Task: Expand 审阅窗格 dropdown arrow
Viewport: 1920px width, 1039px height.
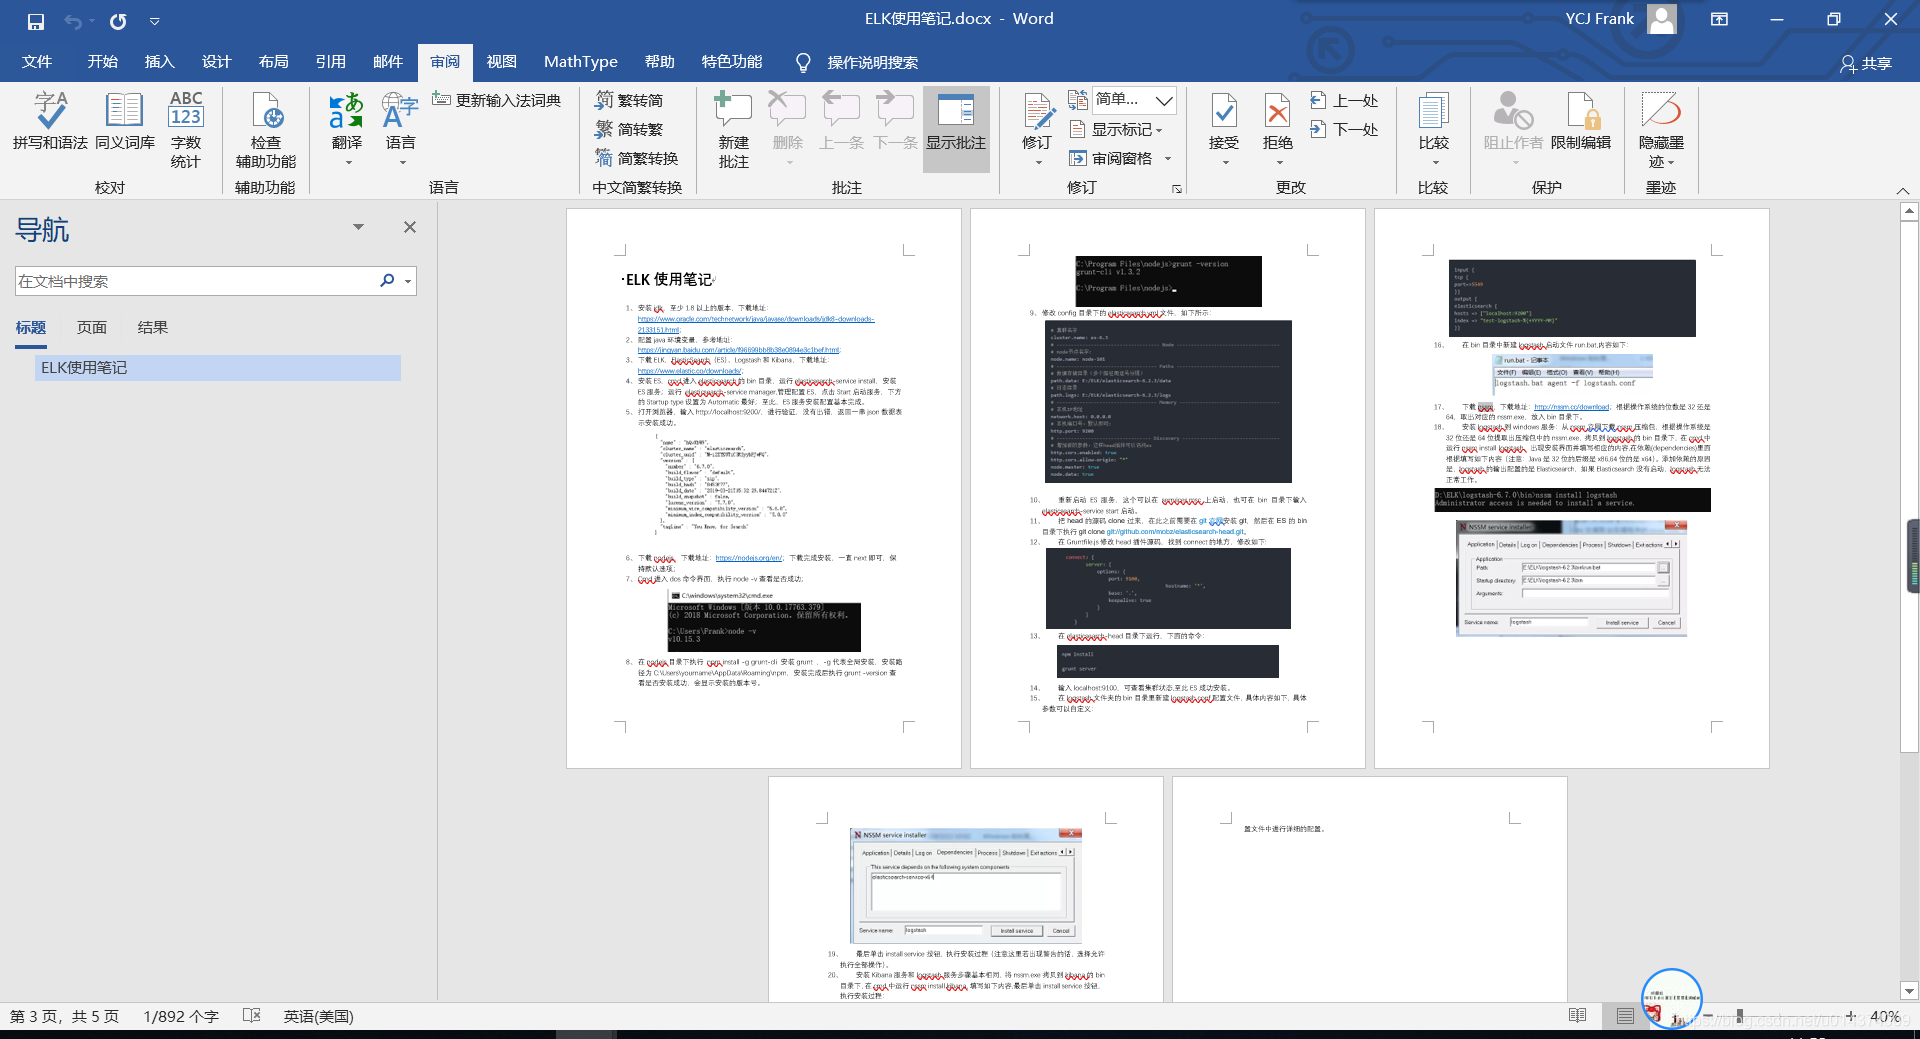Action: tap(1167, 158)
